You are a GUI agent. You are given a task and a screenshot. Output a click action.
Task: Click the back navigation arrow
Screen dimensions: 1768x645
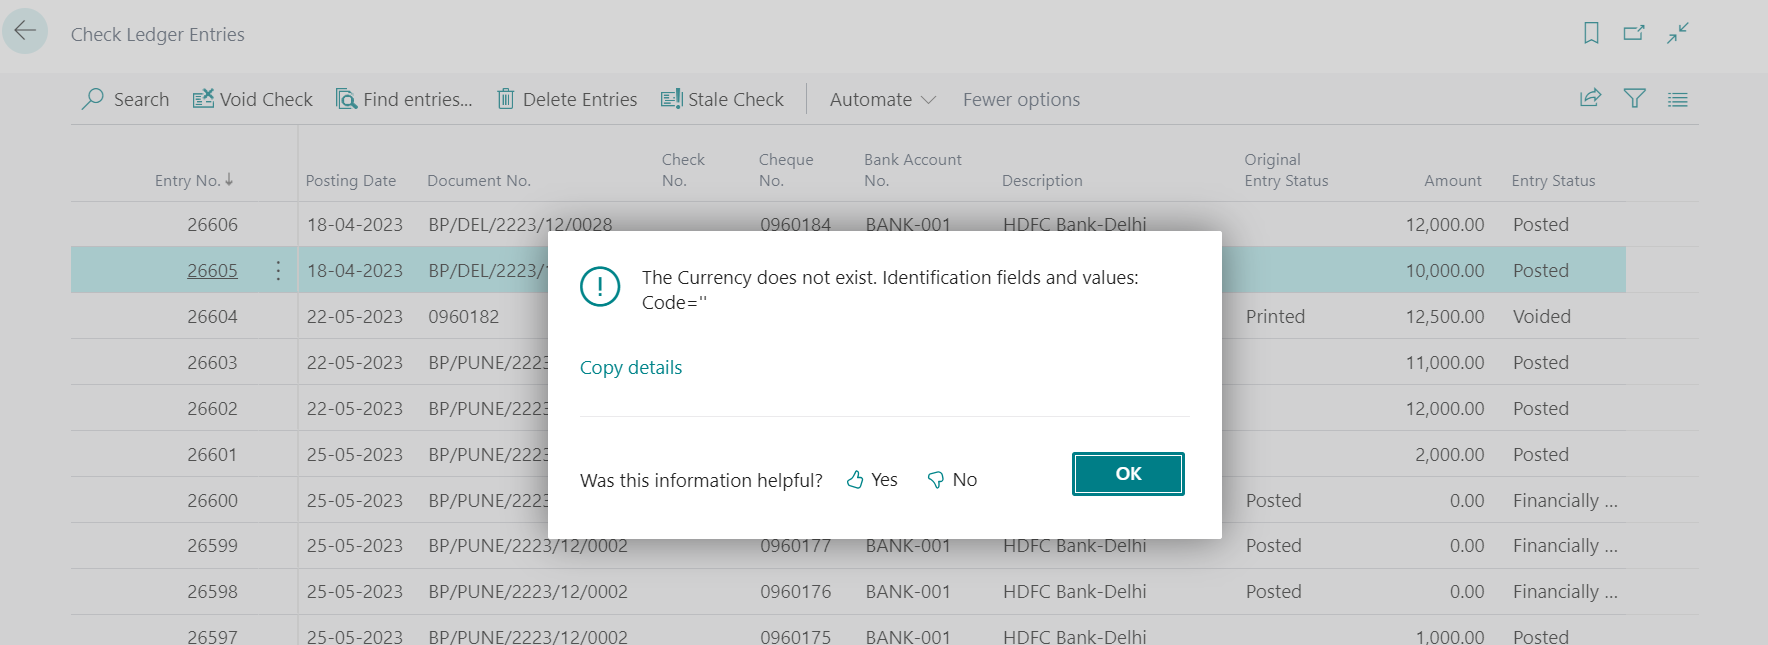tap(25, 30)
